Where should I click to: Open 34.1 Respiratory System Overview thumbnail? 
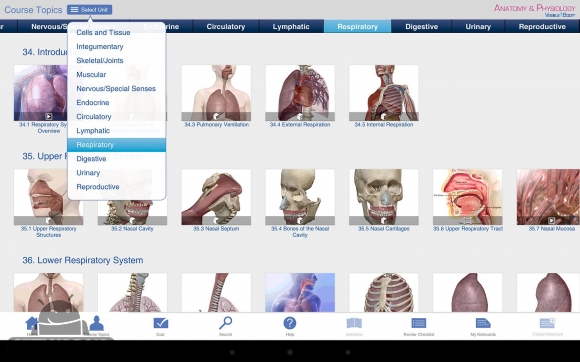click(41, 93)
